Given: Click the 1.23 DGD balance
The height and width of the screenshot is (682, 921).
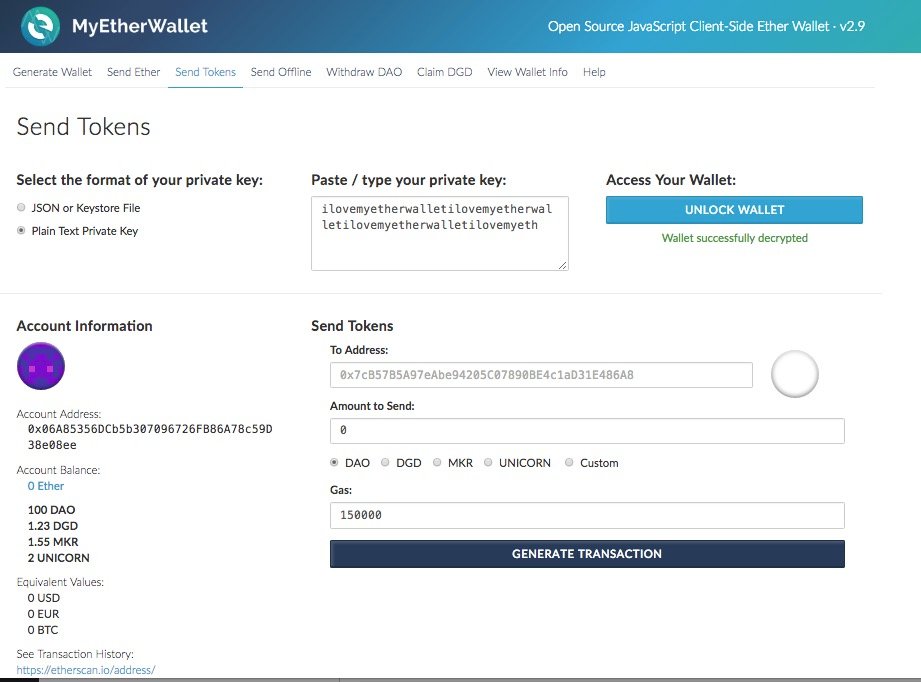Looking at the screenshot, I should [x=53, y=526].
